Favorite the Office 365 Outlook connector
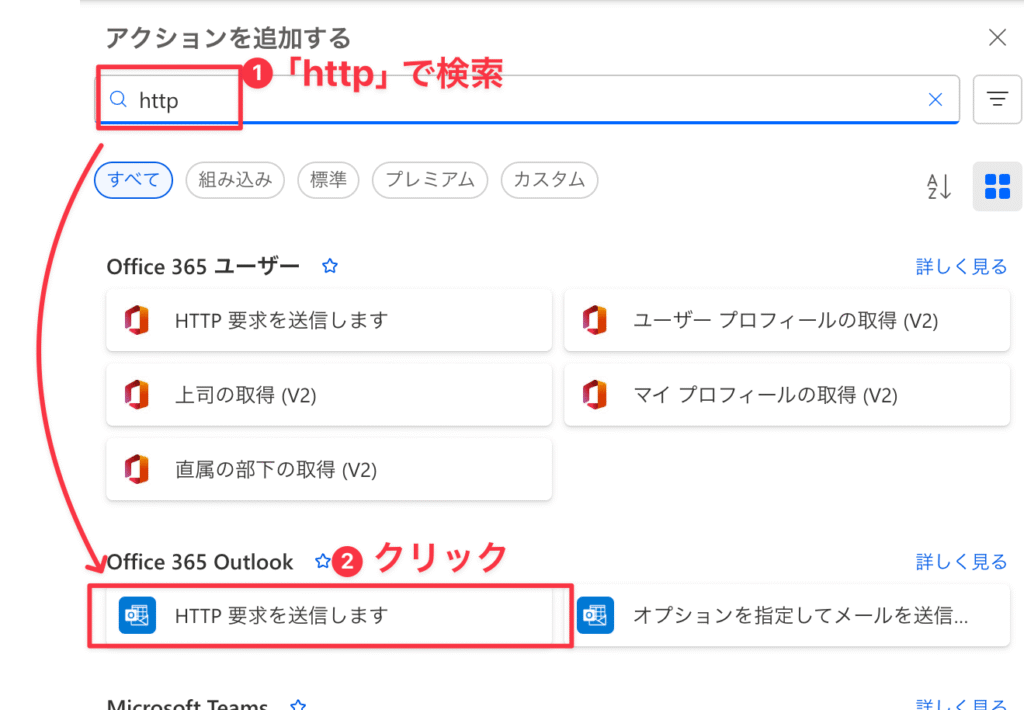Image resolution: width=1024 pixels, height=710 pixels. pyautogui.click(x=322, y=562)
